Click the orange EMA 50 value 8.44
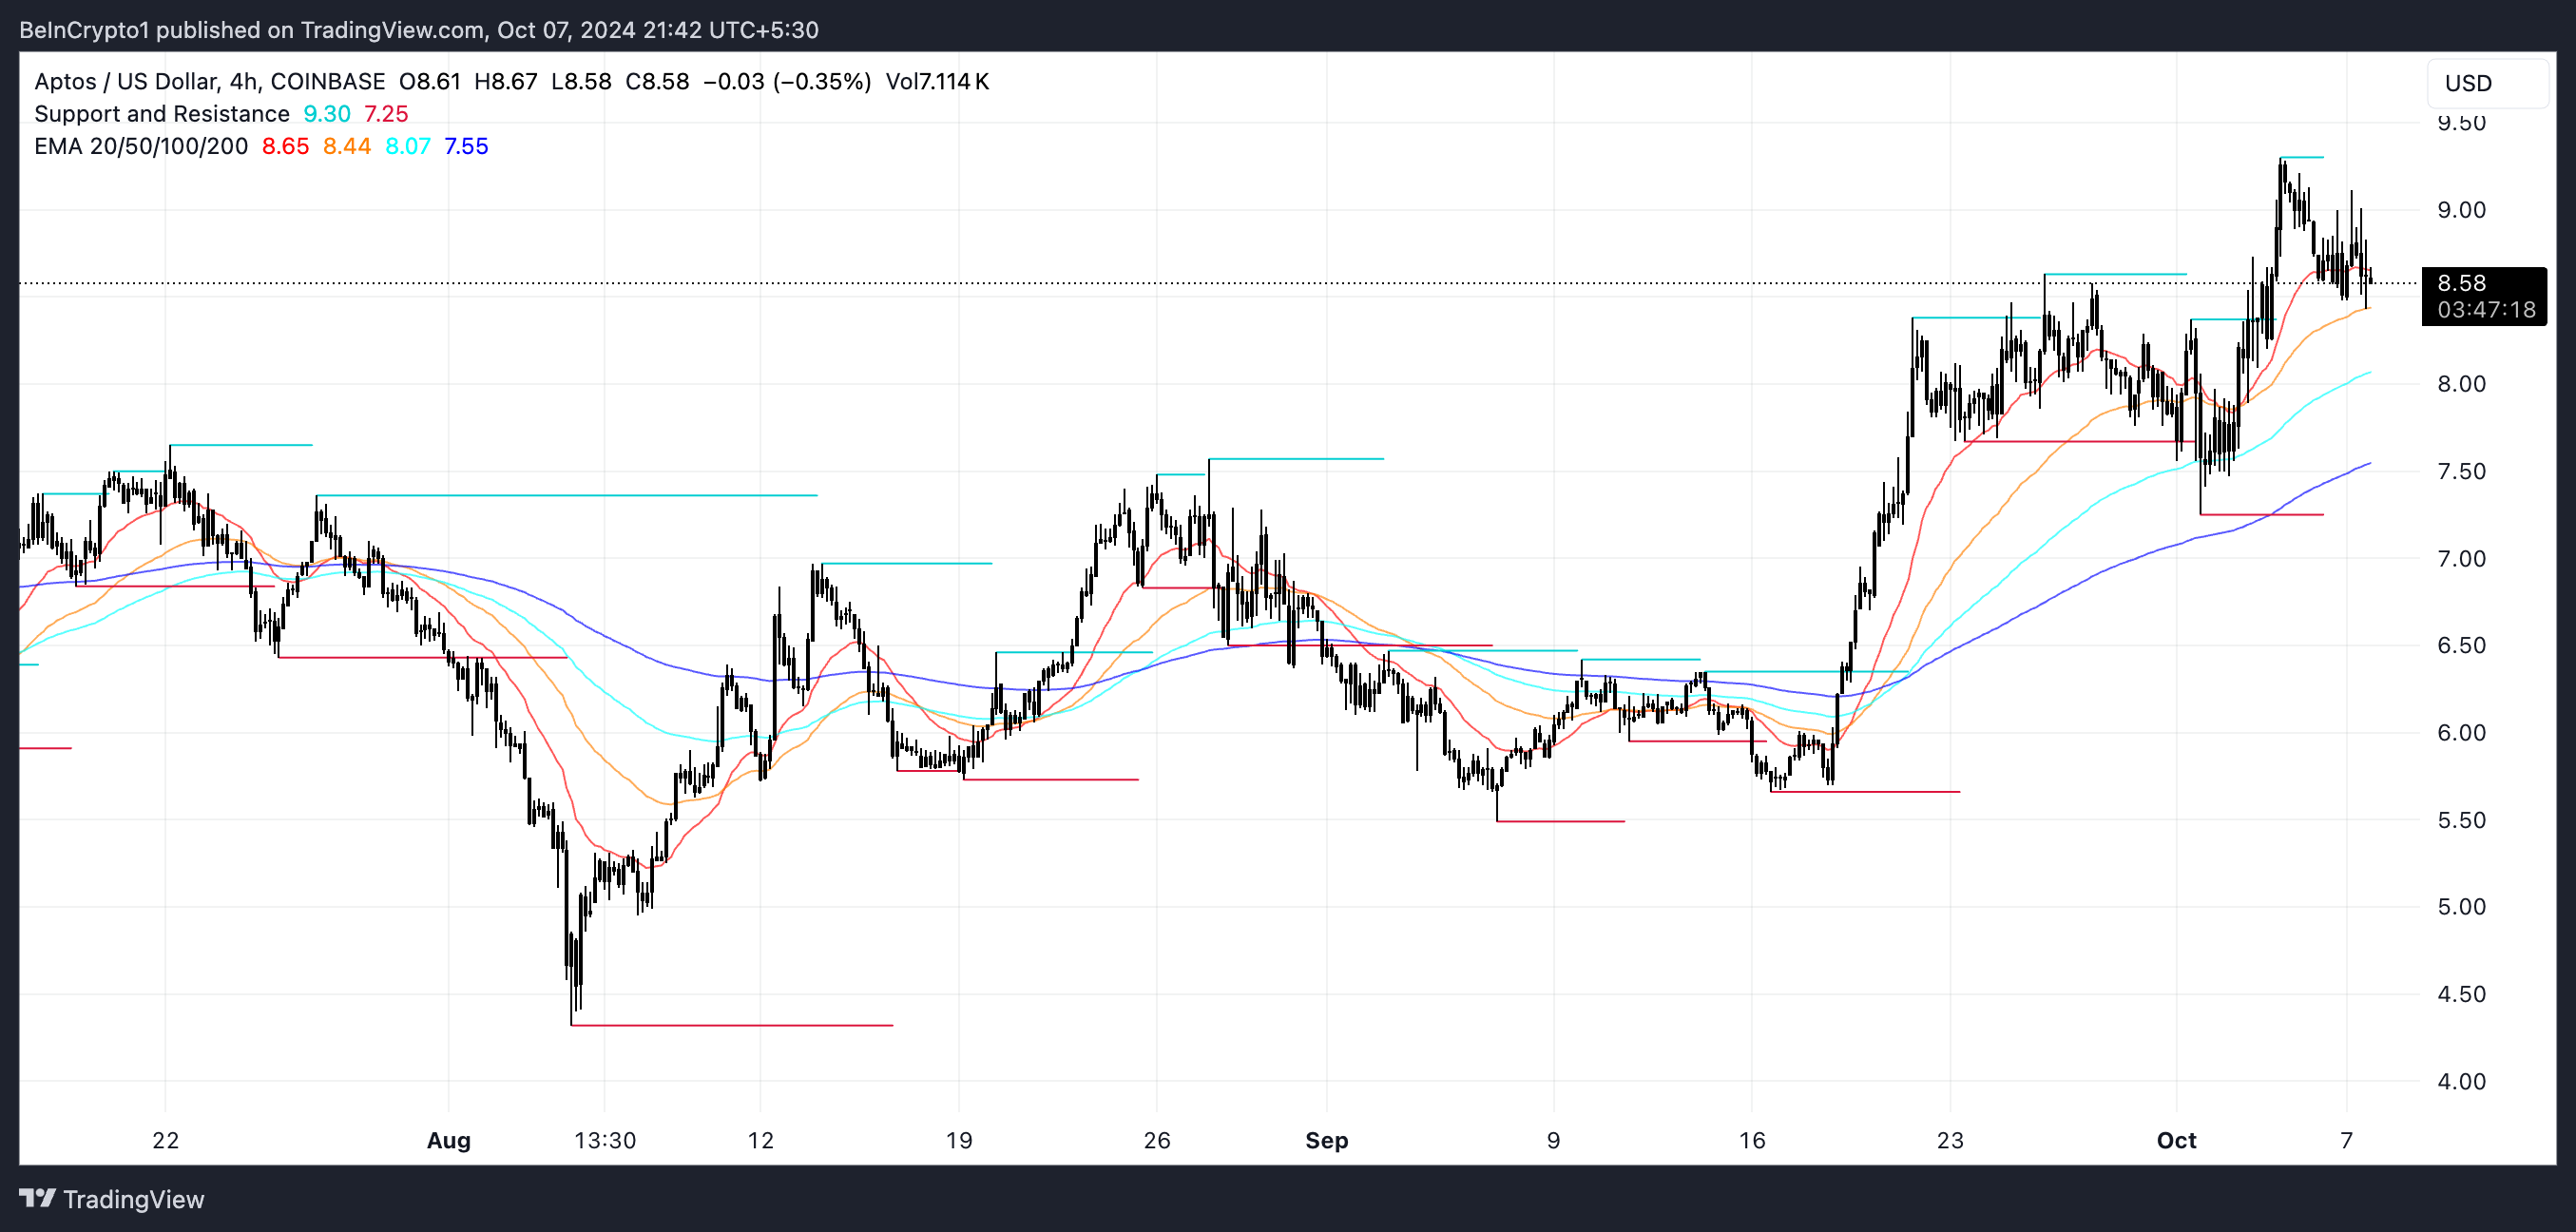Screen dimensions: 2576x1232 [x=346, y=146]
